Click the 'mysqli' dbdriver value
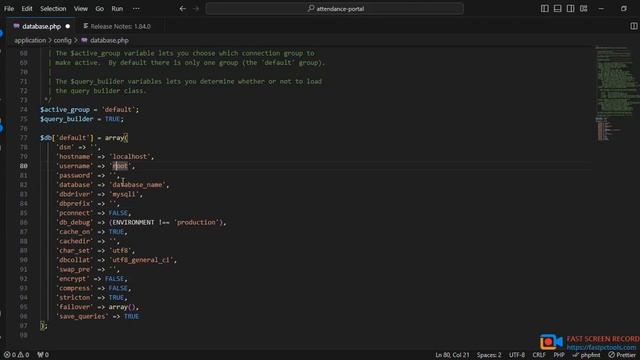 click(x=124, y=194)
